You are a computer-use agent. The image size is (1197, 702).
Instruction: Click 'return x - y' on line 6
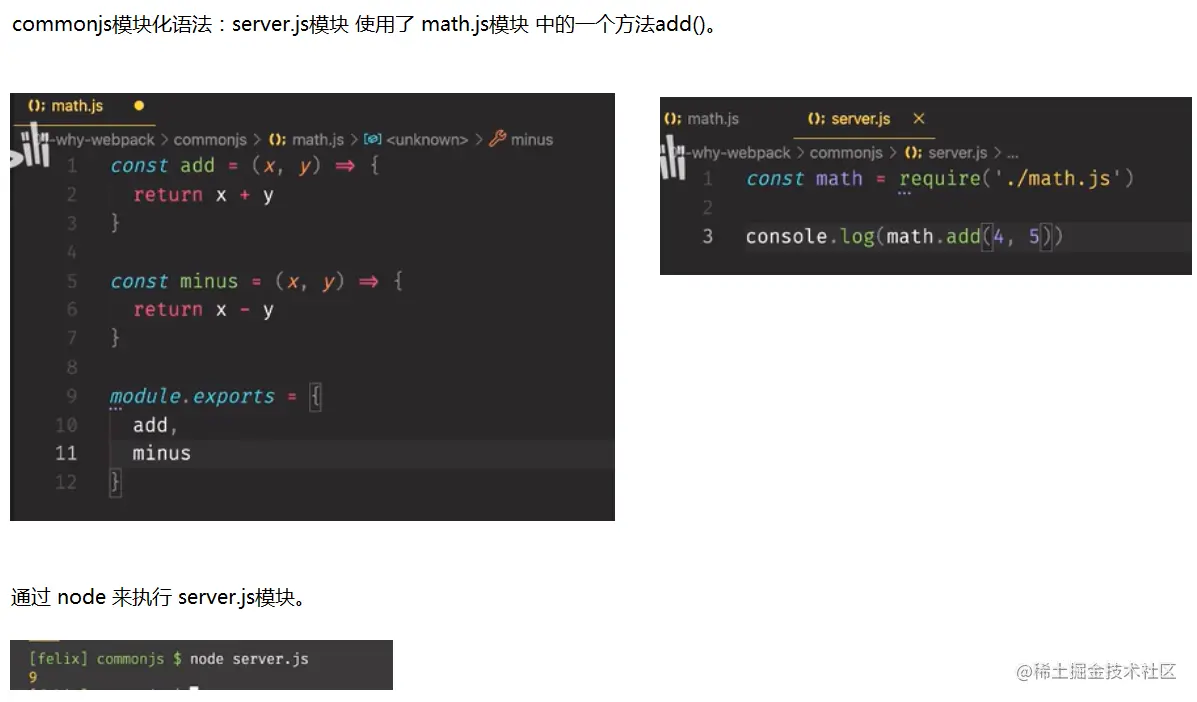[x=203, y=310]
